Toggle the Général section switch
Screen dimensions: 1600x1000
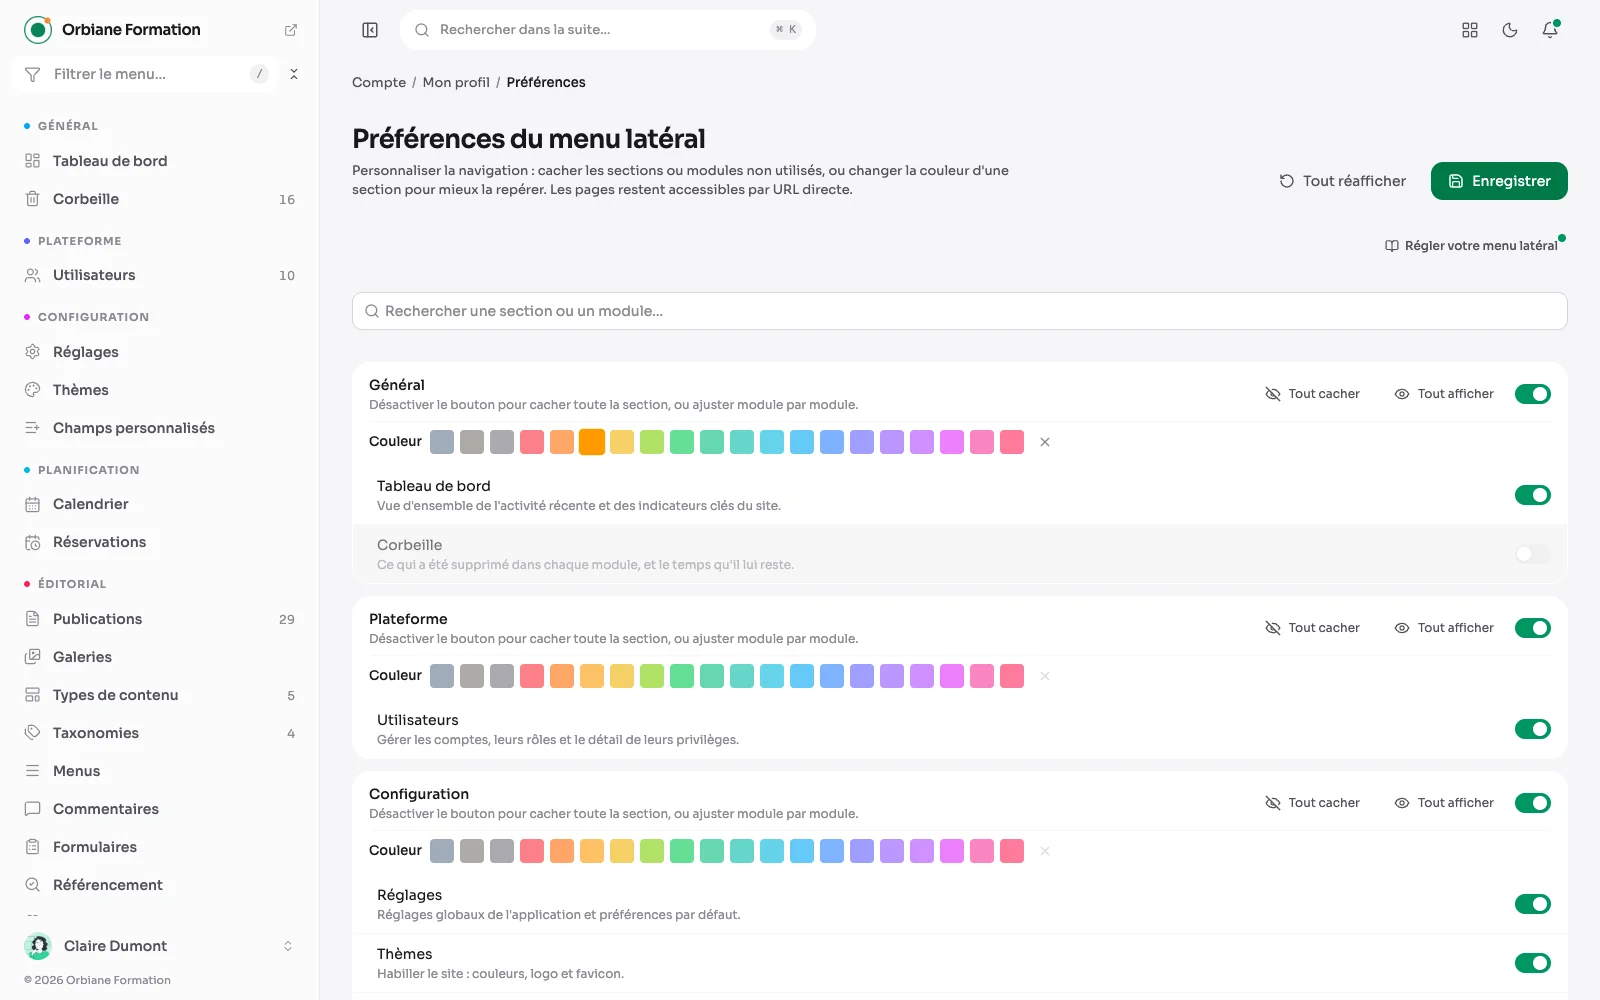(x=1532, y=394)
